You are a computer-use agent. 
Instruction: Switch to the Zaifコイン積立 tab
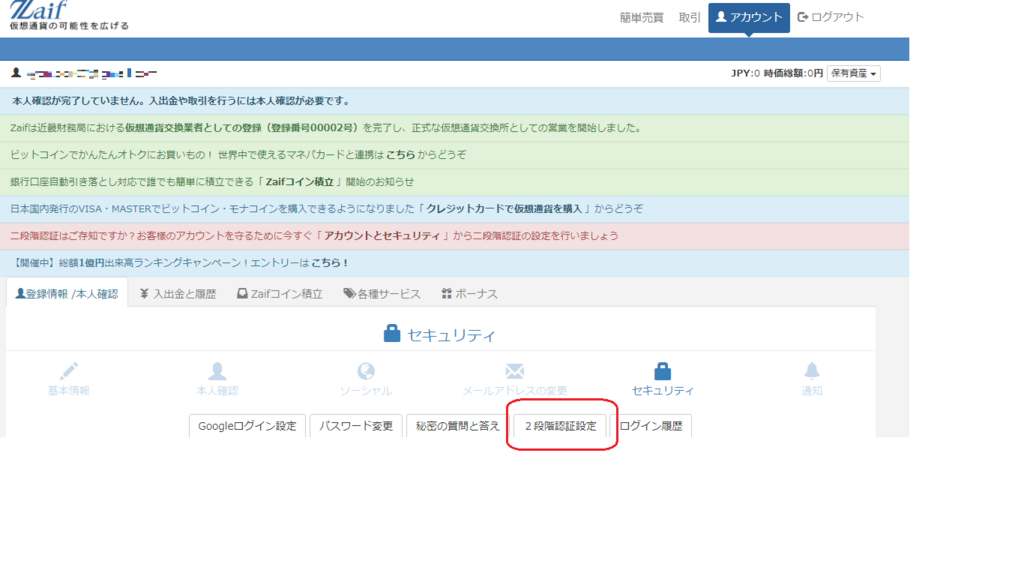(x=280, y=294)
